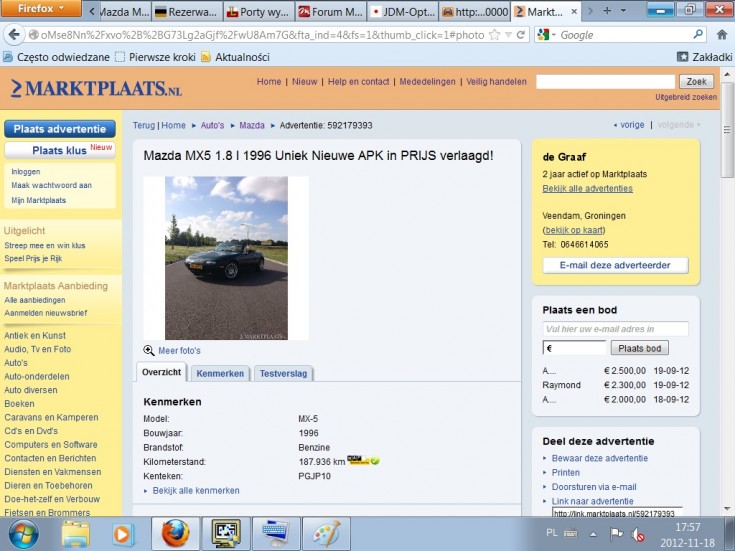Switch to the JDM-Opt... tab
The image size is (735, 551).
click(402, 12)
